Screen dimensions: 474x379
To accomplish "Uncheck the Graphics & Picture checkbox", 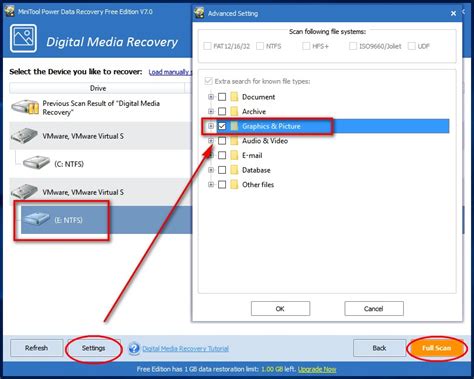I will click(x=222, y=126).
